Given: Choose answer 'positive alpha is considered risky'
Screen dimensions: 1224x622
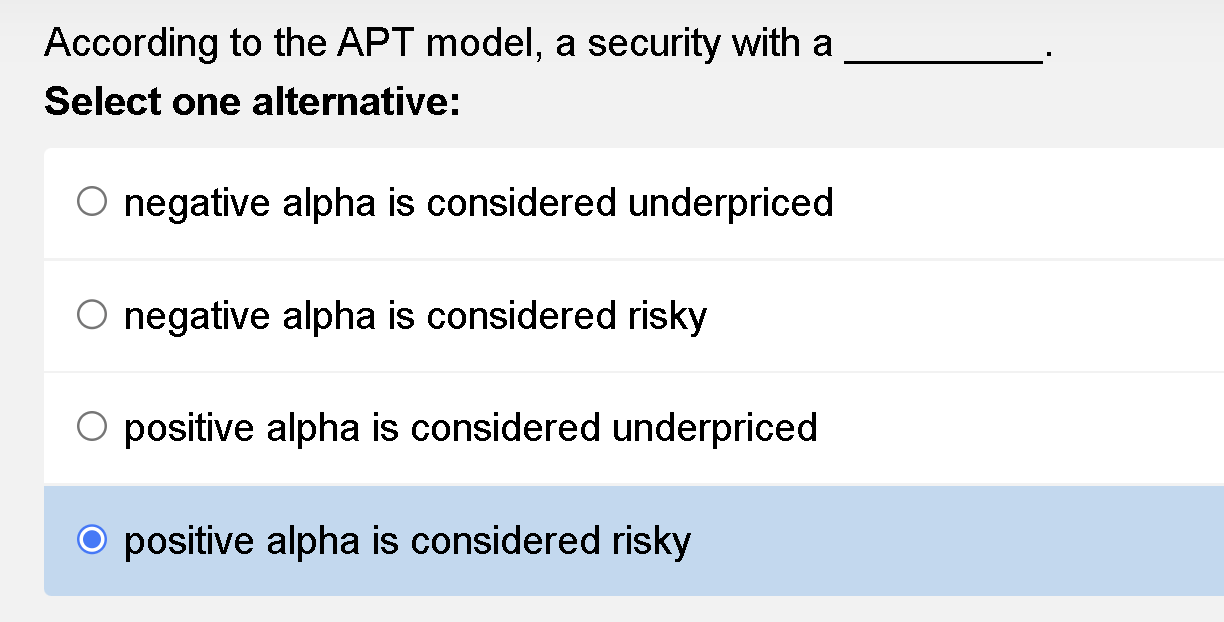Looking at the screenshot, I should point(406,541).
